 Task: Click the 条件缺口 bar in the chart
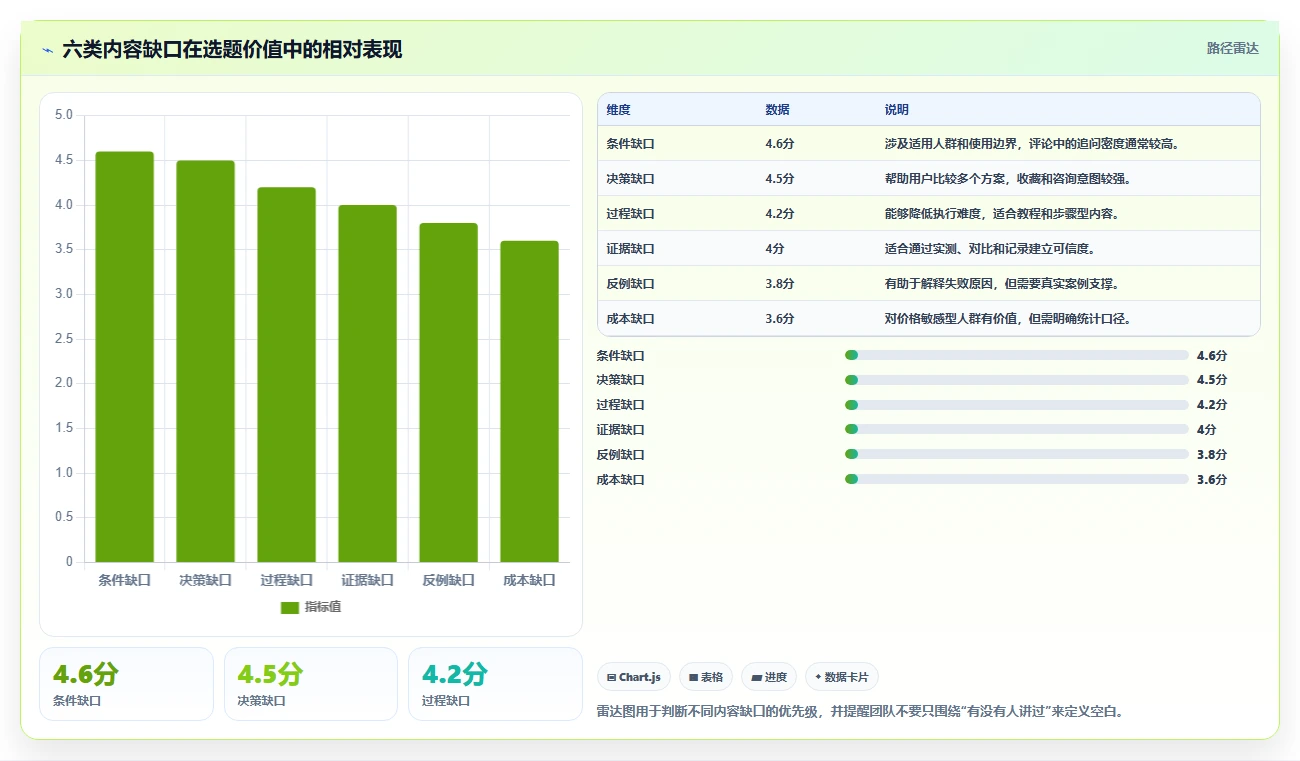tap(125, 357)
